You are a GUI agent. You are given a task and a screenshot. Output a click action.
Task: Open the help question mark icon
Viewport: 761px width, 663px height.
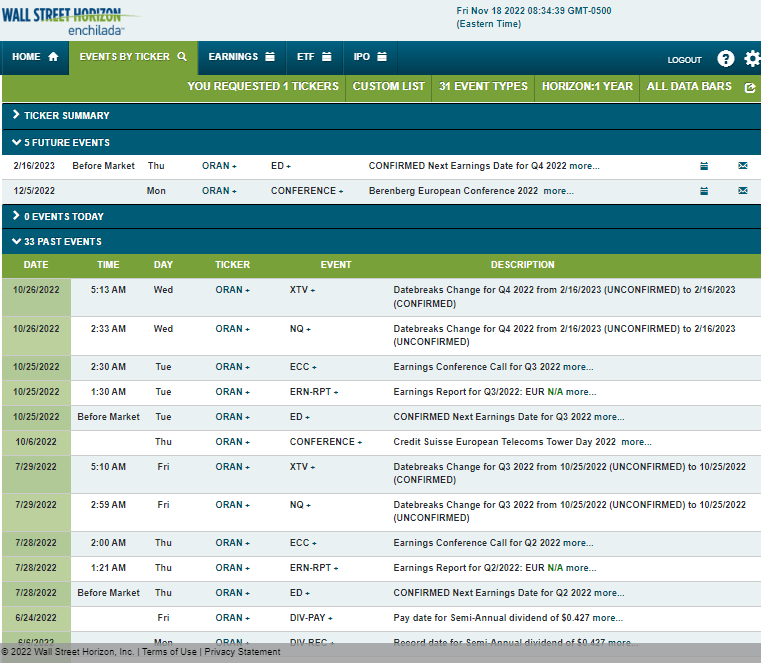tap(726, 59)
